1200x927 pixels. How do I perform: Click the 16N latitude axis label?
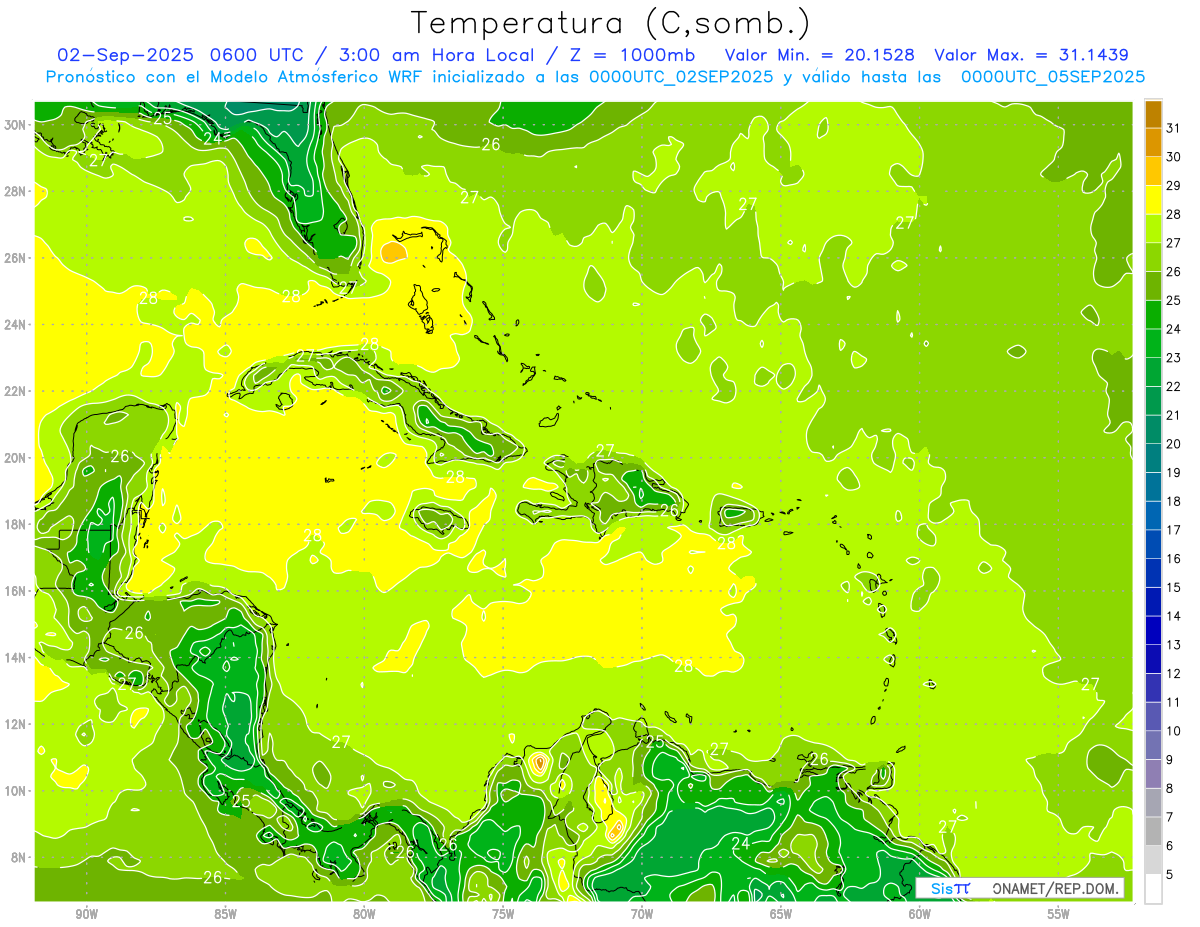coord(15,591)
